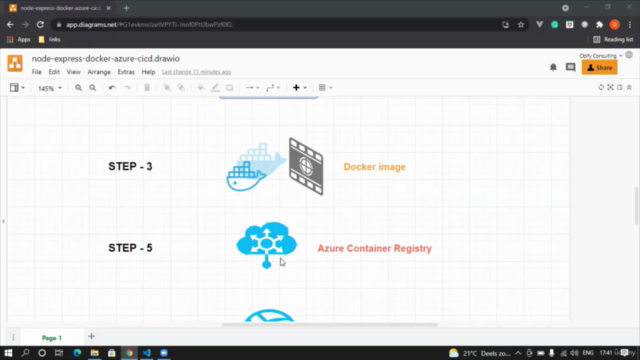The width and height of the screenshot is (640, 360).
Task: Bring shape to front
Action: point(167,88)
